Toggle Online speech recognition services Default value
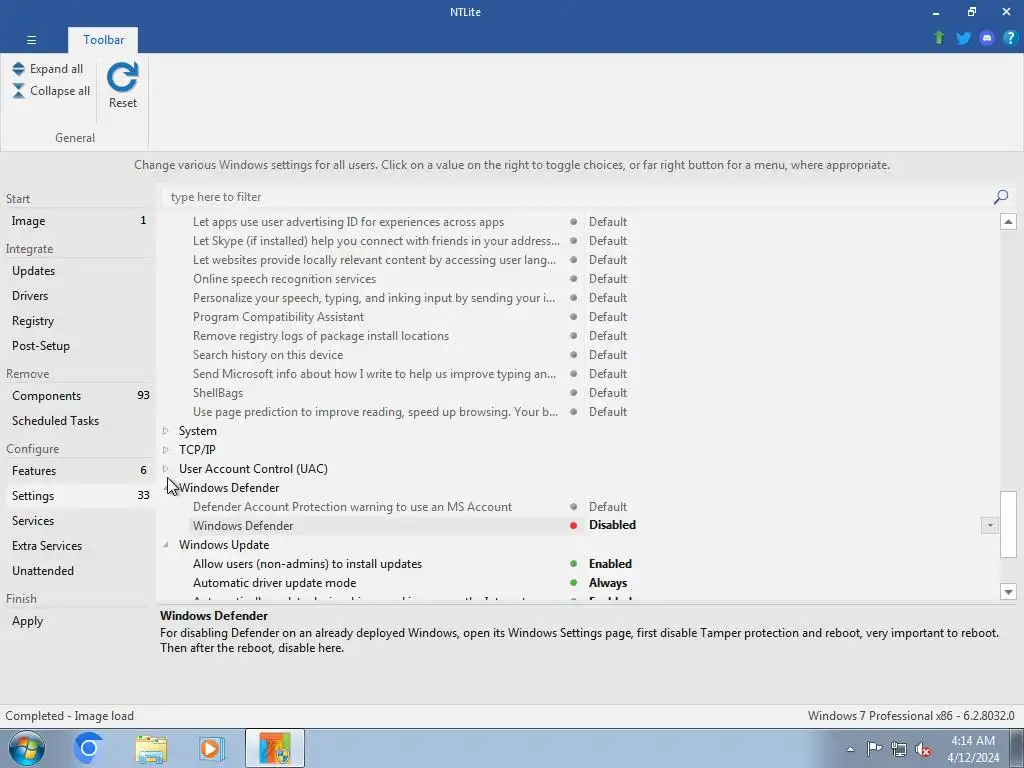Viewport: 1024px width, 768px height. pyautogui.click(x=607, y=279)
